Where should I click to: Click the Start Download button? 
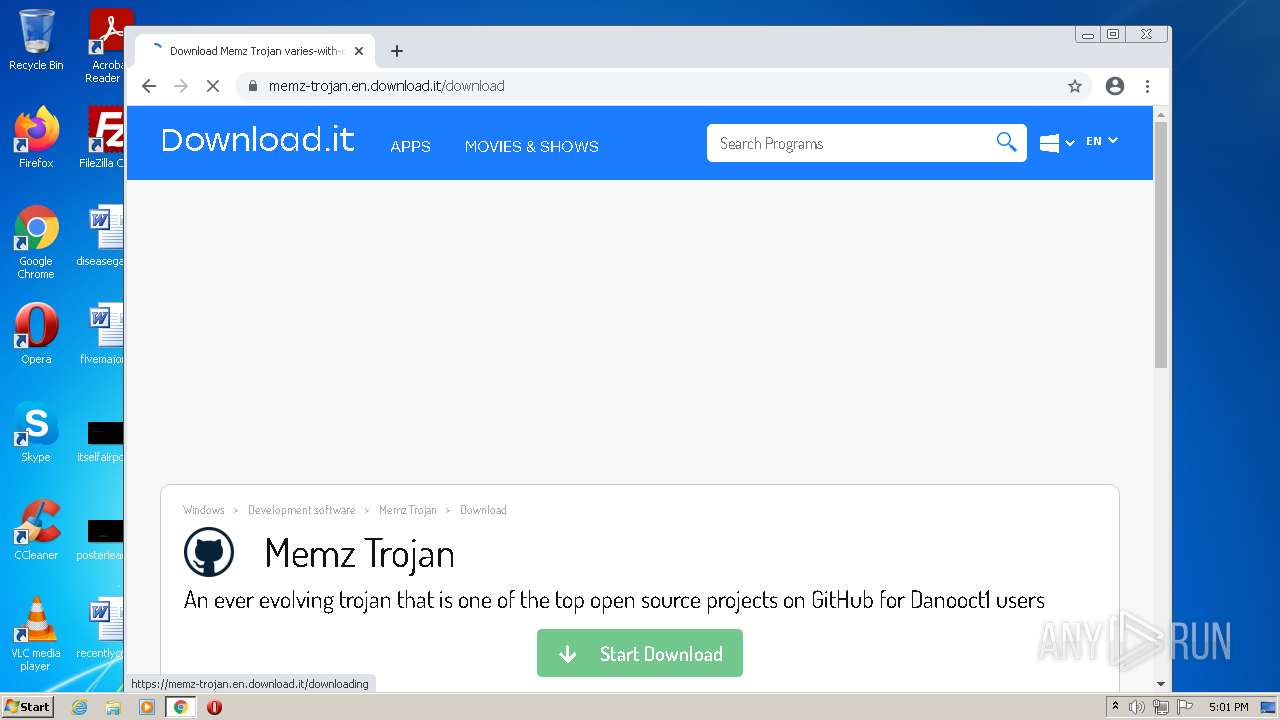(x=640, y=653)
